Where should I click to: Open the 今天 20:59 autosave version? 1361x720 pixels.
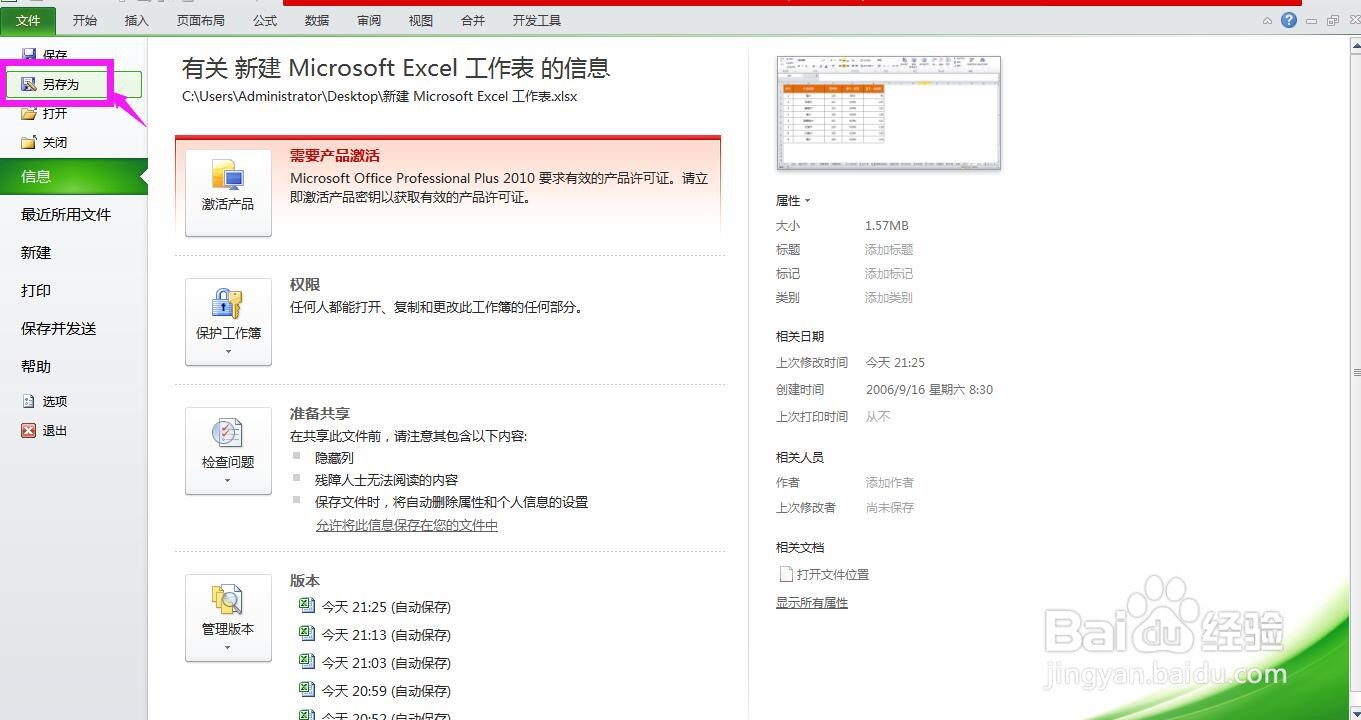[375, 691]
